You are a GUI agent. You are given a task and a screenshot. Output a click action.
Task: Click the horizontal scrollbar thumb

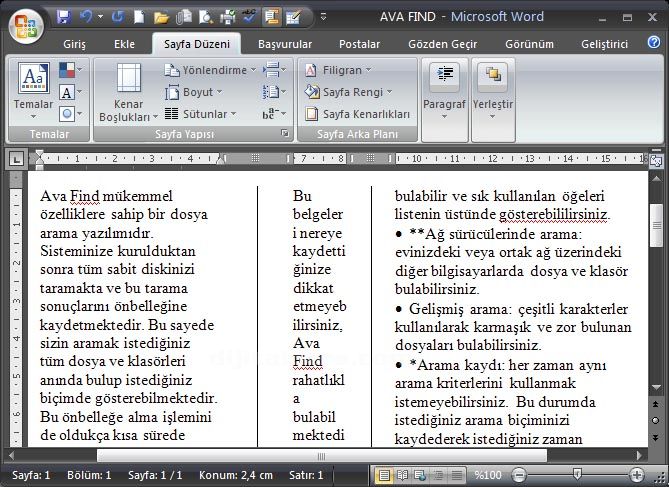[x=322, y=455]
